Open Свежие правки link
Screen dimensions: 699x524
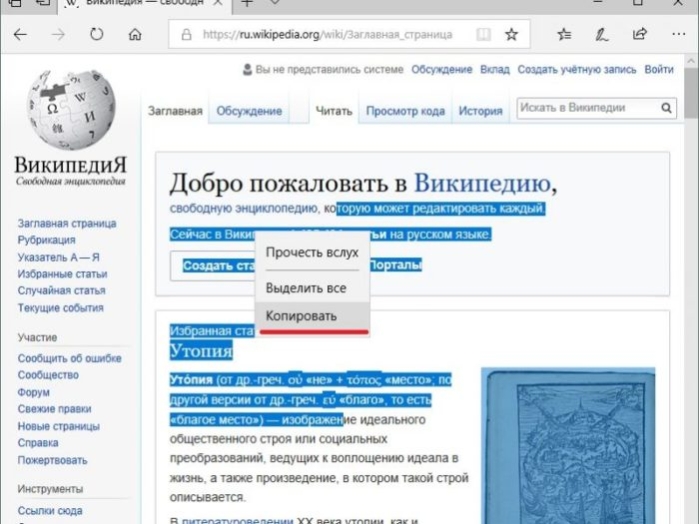[x=54, y=409]
